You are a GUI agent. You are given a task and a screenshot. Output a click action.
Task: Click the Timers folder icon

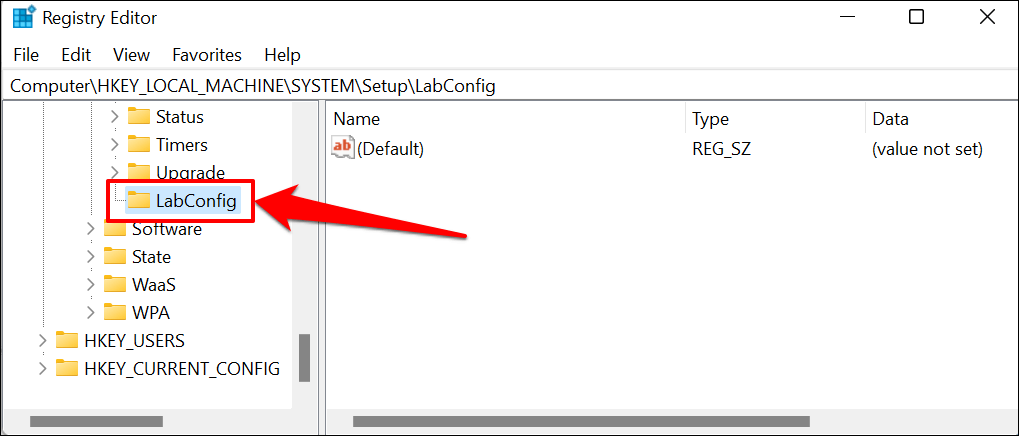[x=139, y=145]
